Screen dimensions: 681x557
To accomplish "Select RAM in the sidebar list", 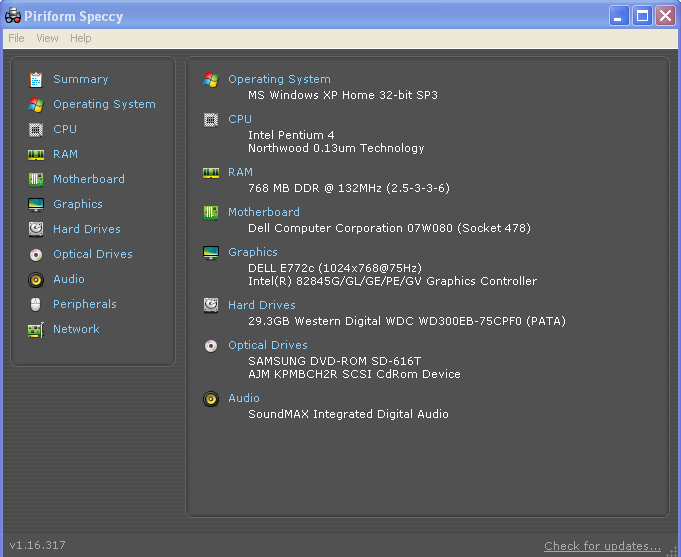I will click(66, 154).
